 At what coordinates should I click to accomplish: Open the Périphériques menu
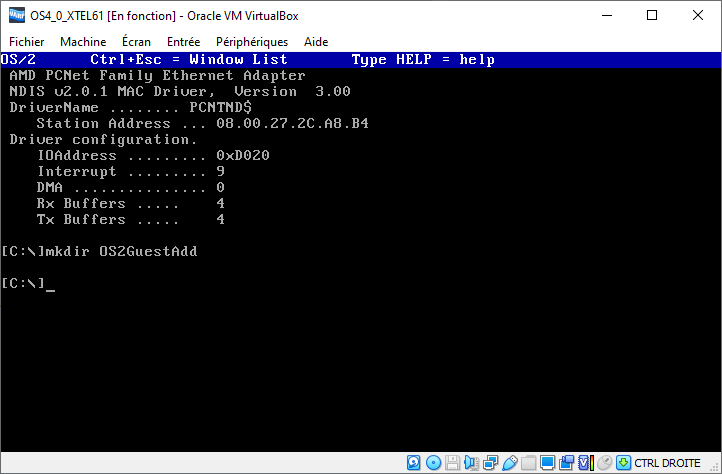pos(252,42)
